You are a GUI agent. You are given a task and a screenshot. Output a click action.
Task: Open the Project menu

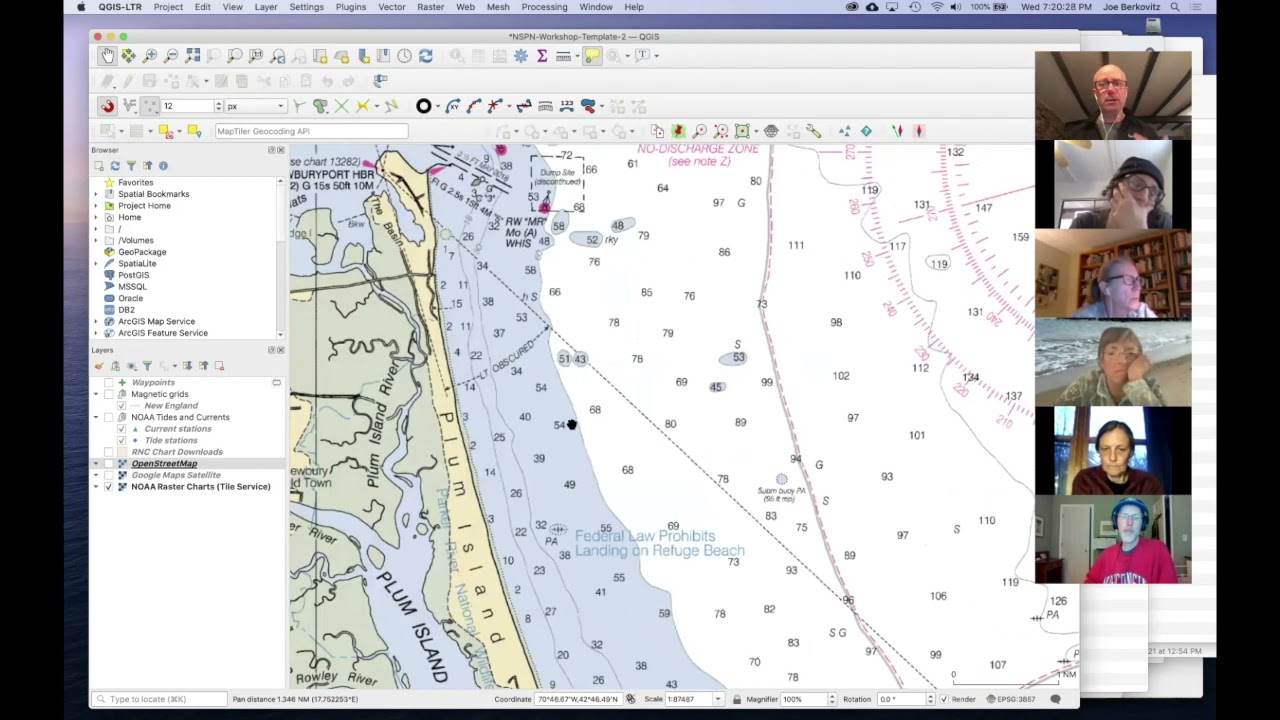tap(168, 7)
